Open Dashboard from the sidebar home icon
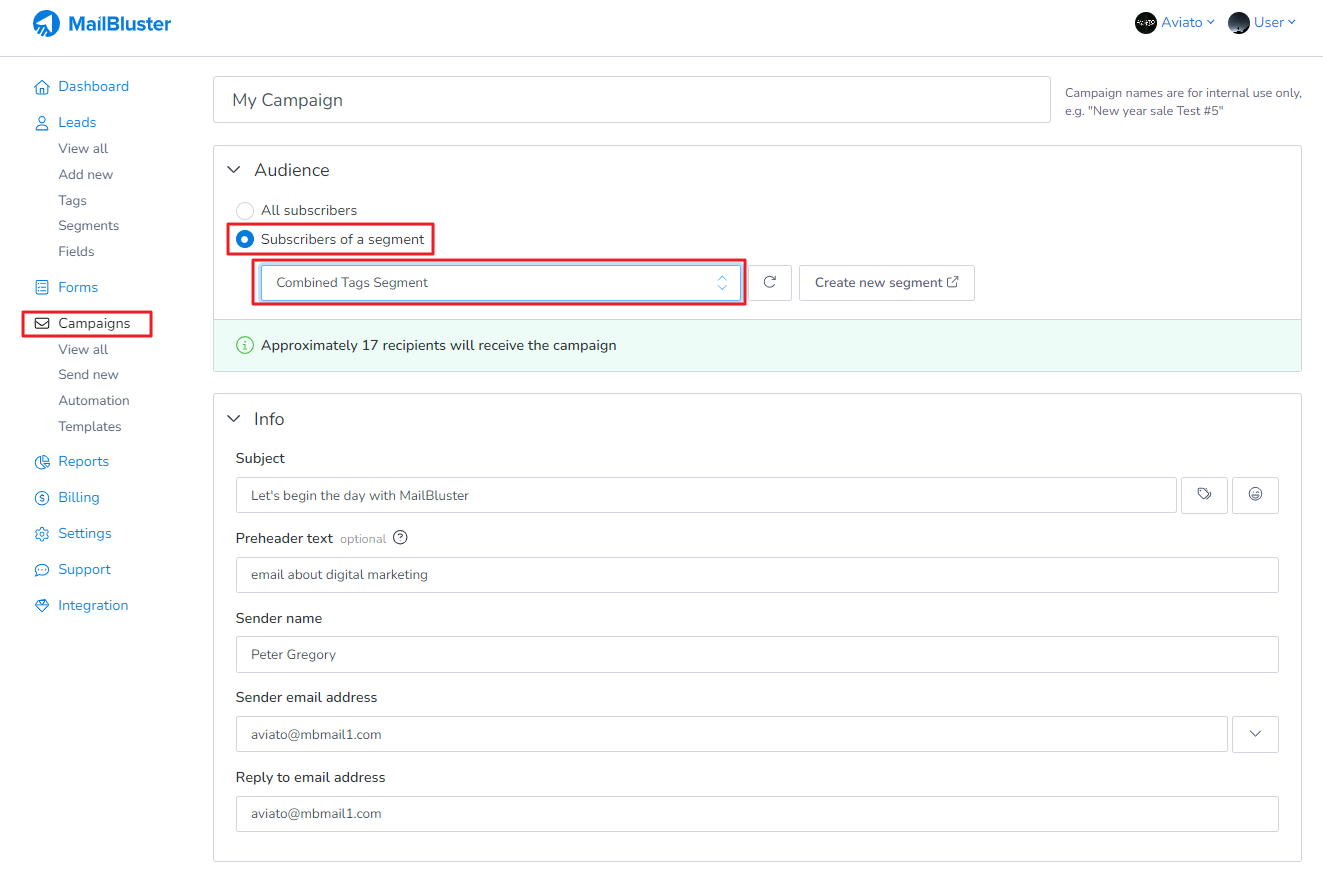Screen dimensions: 1323x872 click(42, 87)
